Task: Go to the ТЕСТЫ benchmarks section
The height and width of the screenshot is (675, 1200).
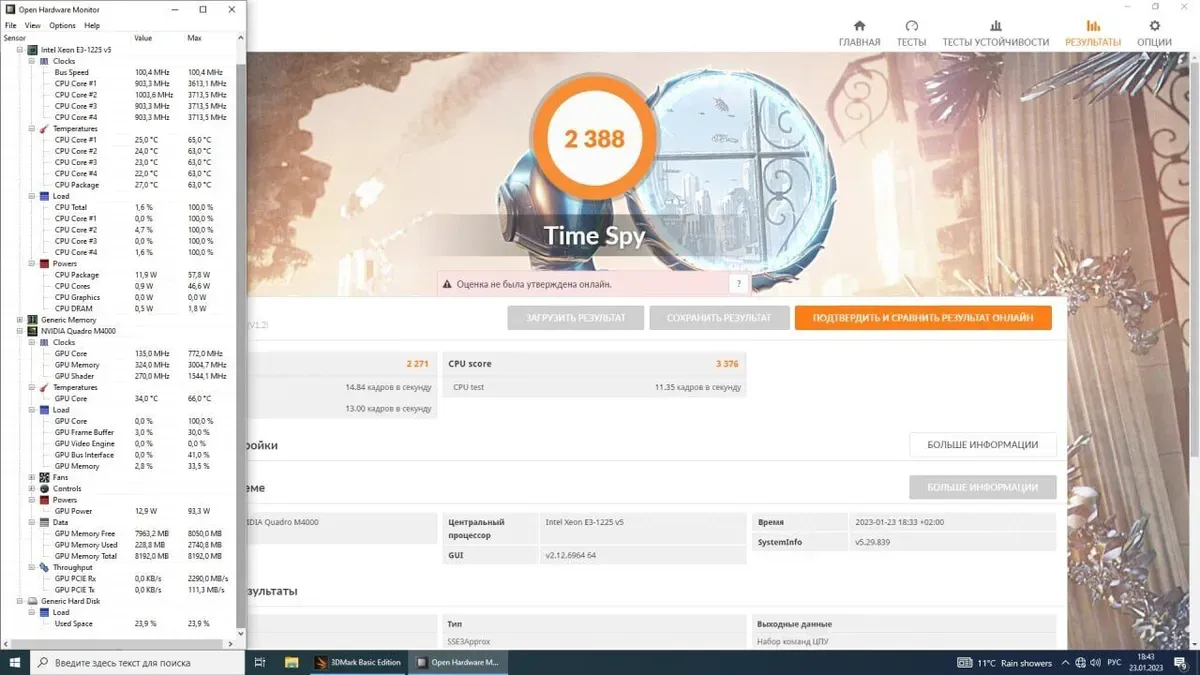Action: coord(911,33)
